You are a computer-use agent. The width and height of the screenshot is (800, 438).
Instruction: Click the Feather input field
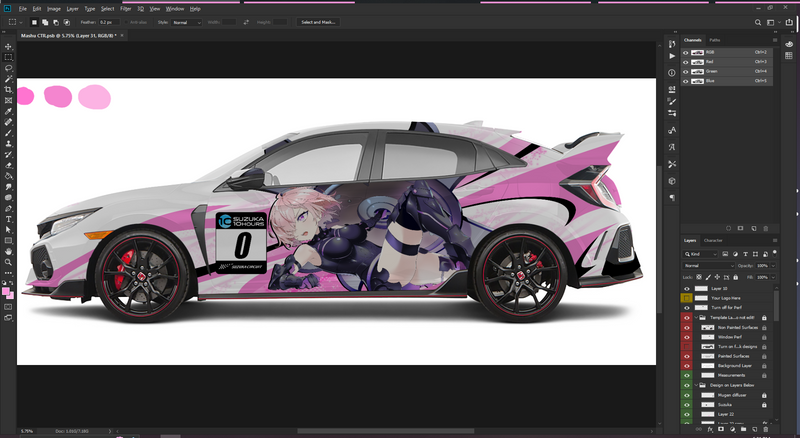(x=110, y=21)
